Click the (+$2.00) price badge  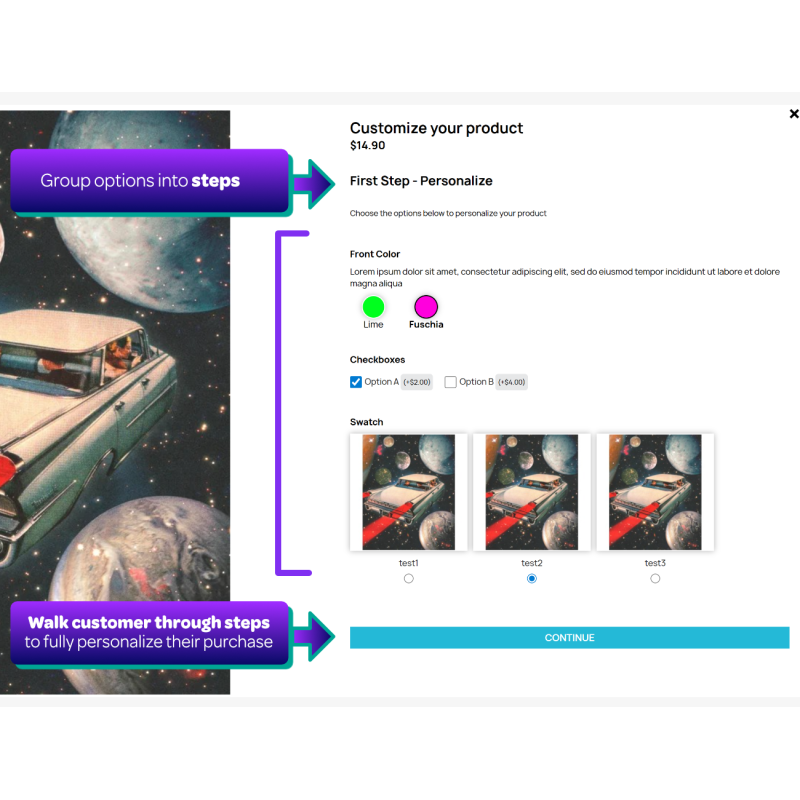(417, 382)
